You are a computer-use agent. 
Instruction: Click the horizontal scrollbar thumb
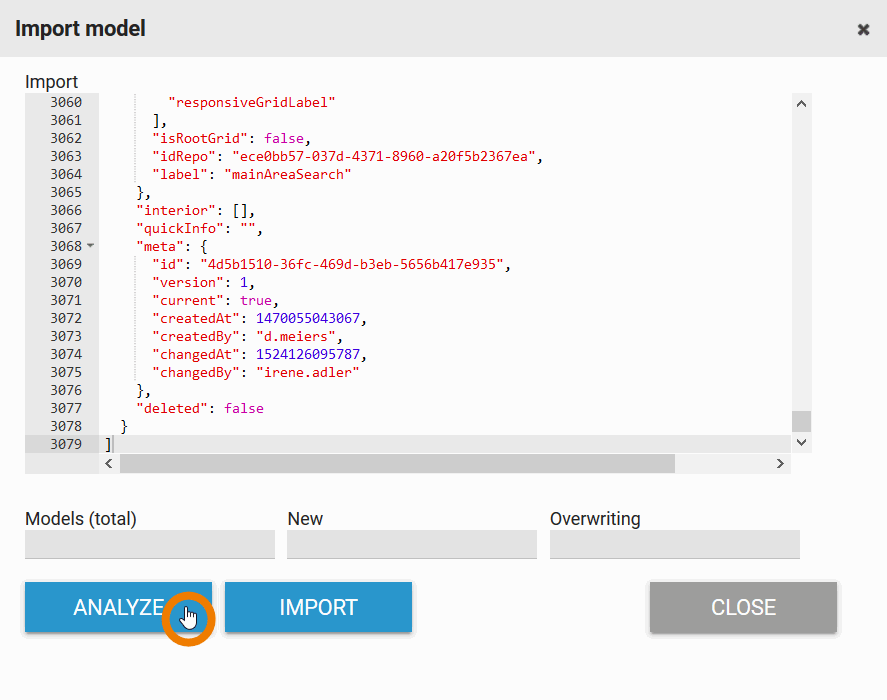(x=397, y=464)
